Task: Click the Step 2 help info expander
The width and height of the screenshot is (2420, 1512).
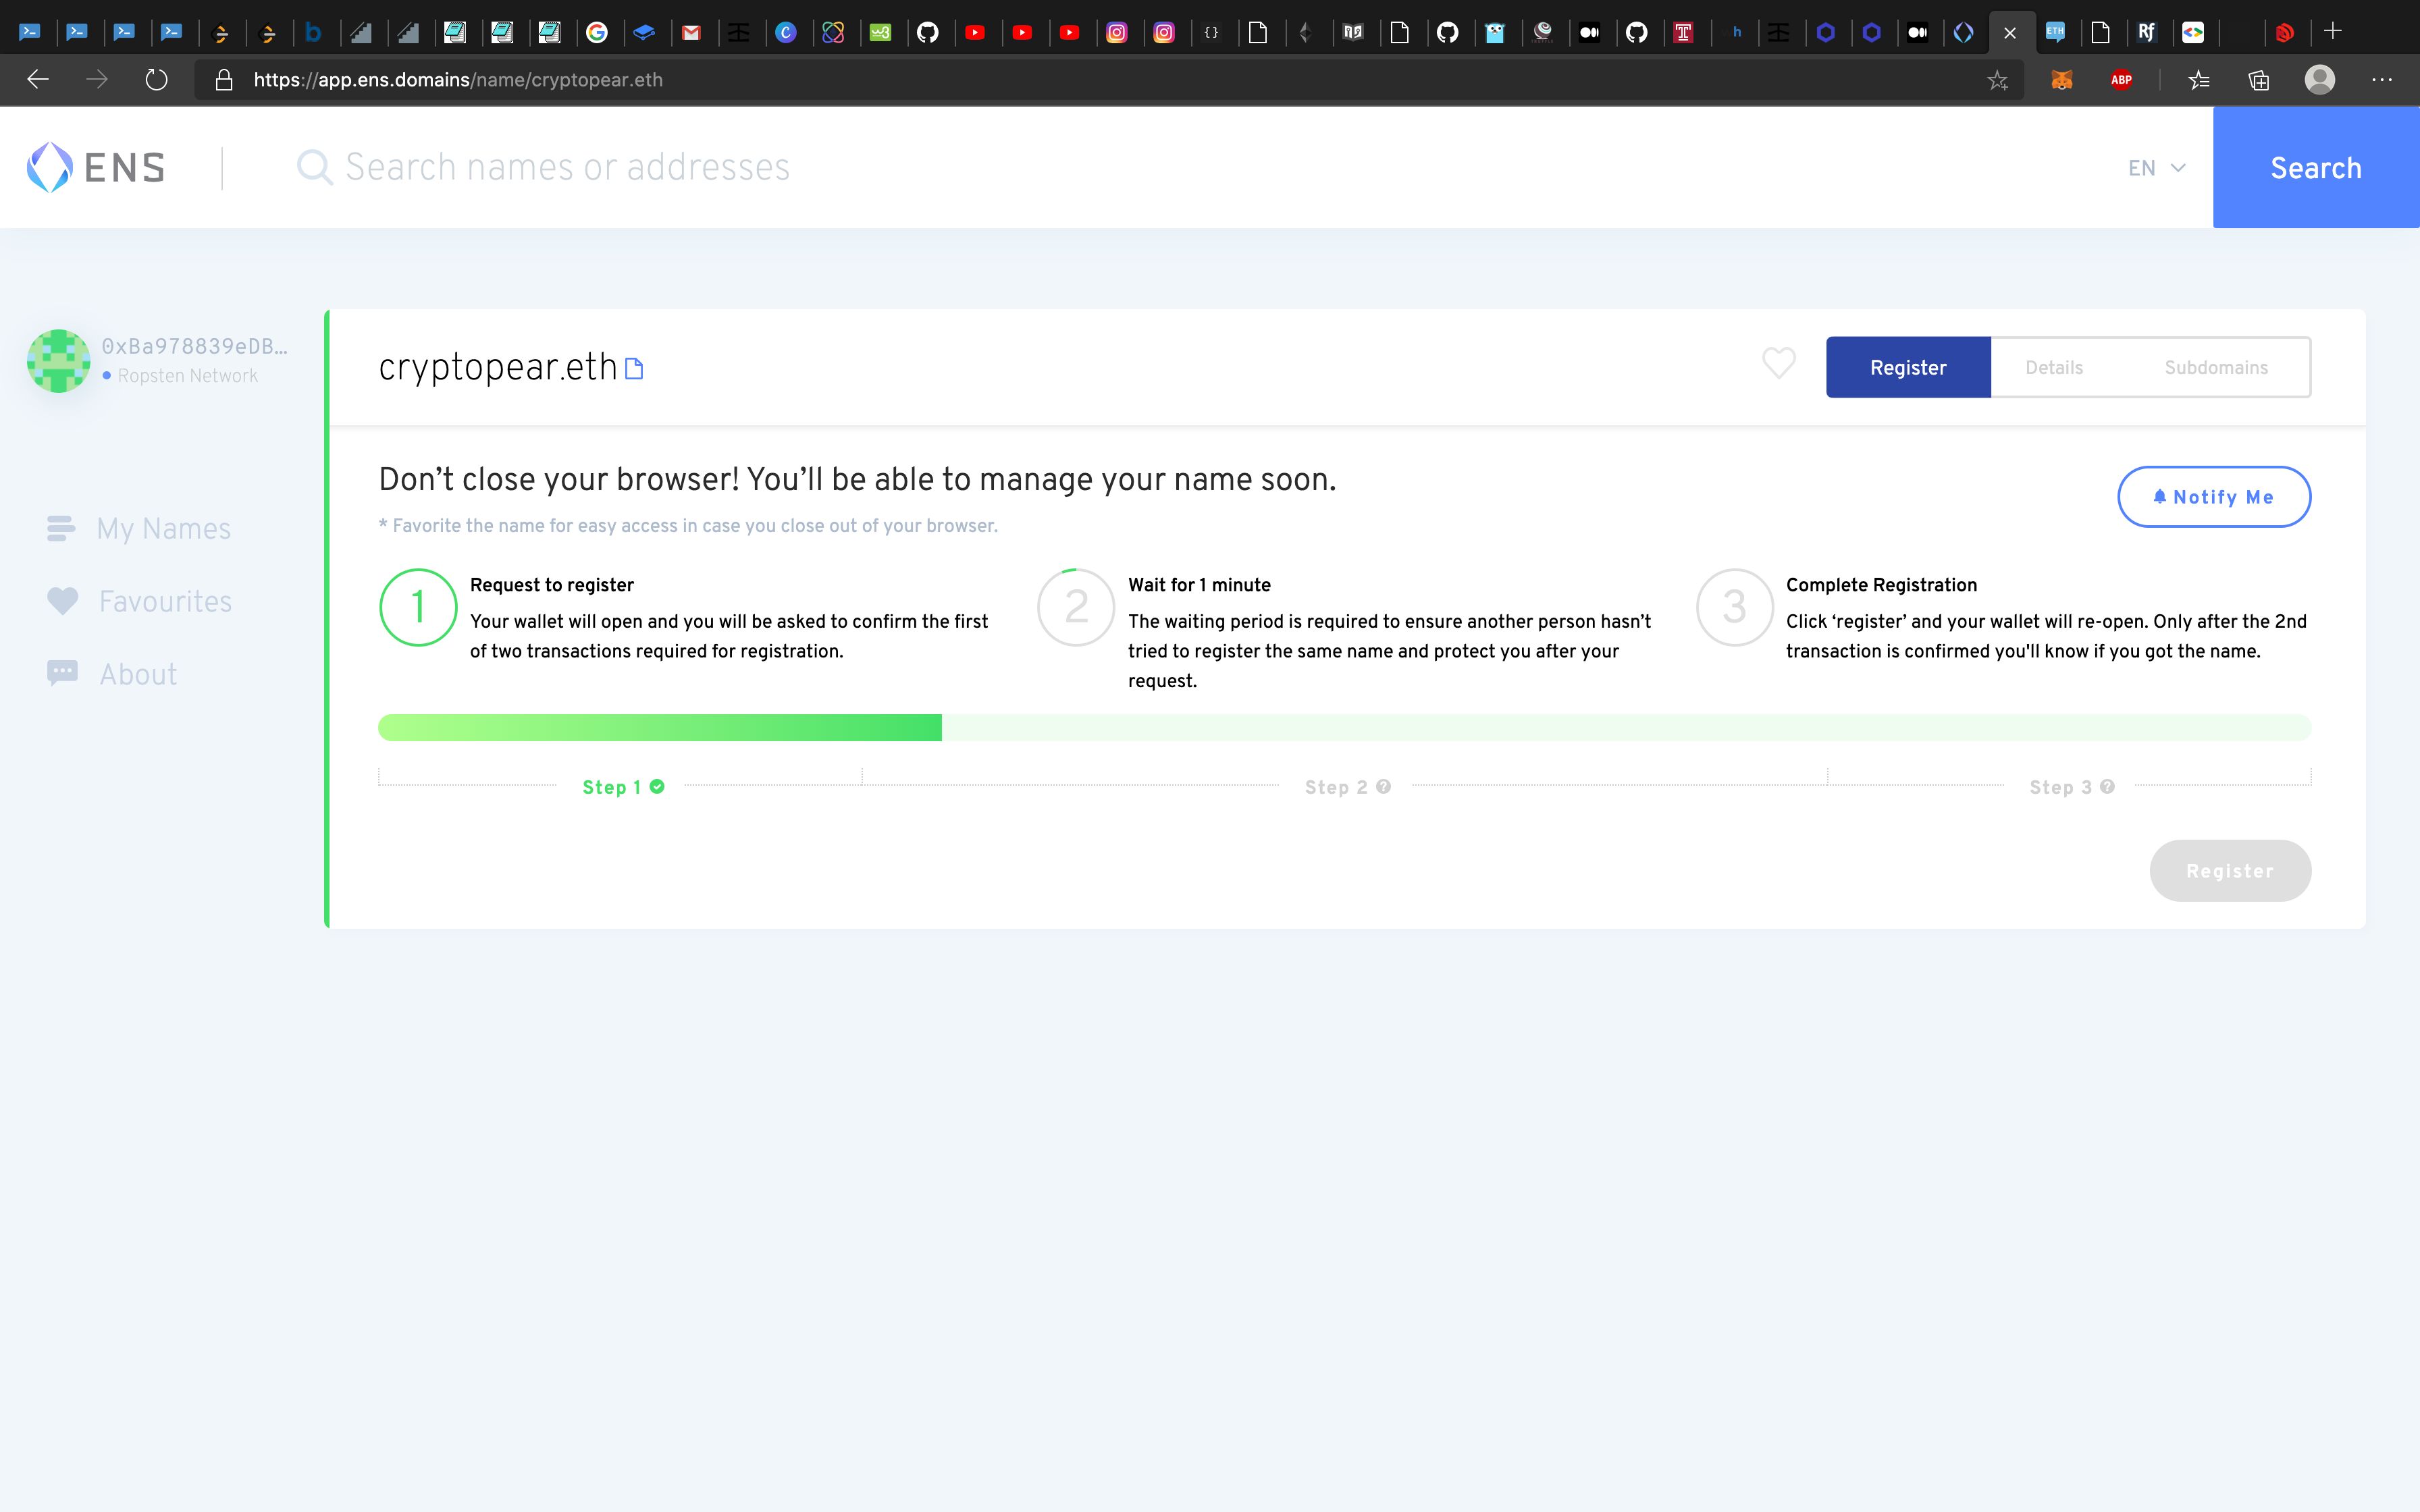Action: tap(1382, 786)
